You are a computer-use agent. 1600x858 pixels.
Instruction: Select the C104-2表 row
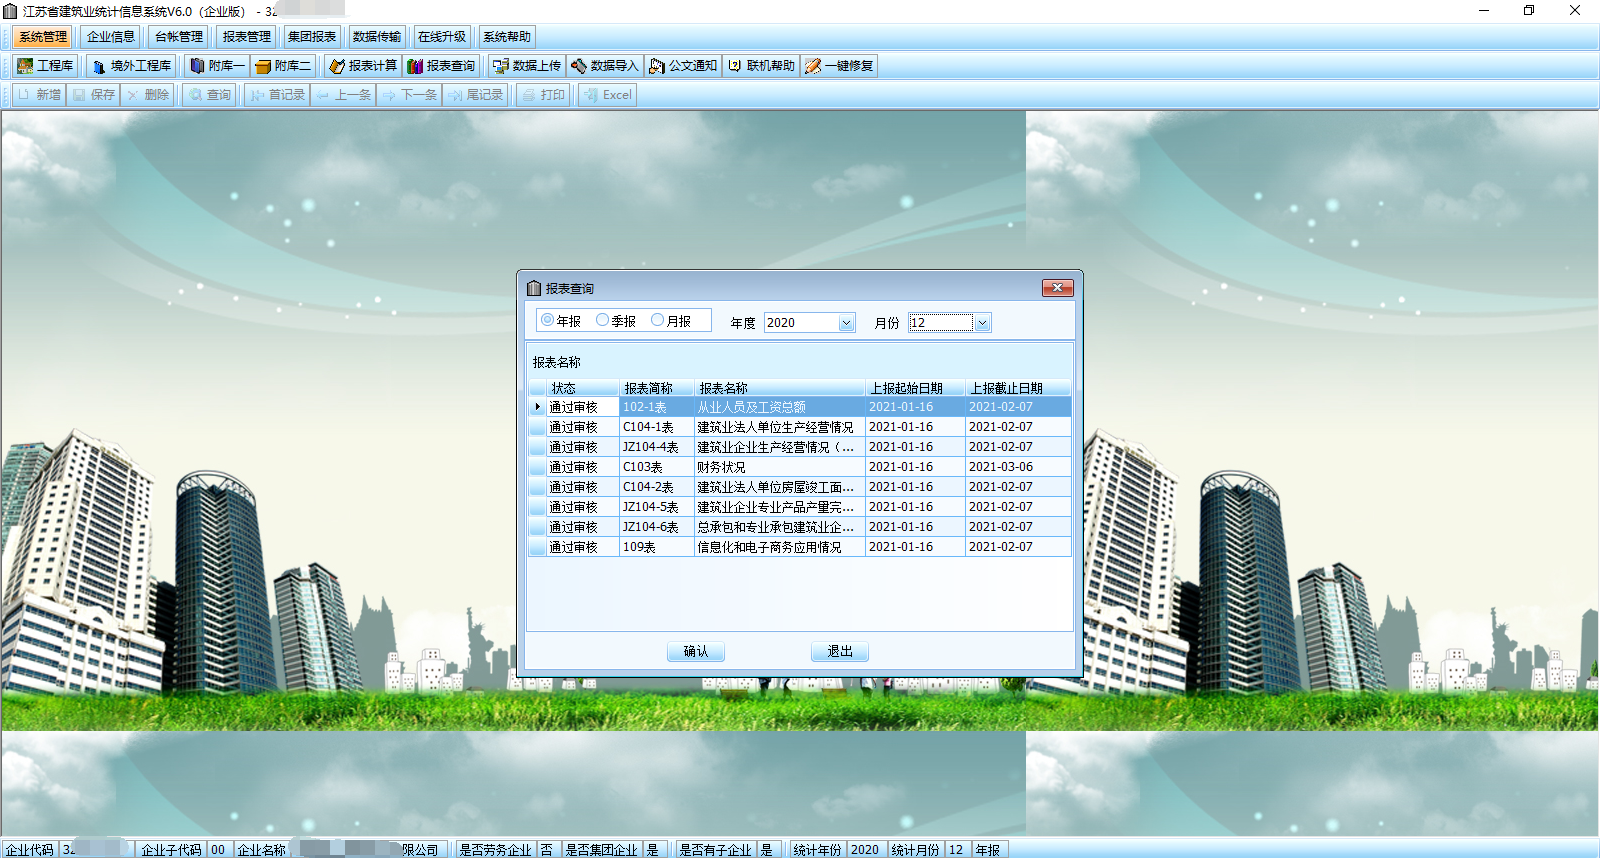click(800, 487)
